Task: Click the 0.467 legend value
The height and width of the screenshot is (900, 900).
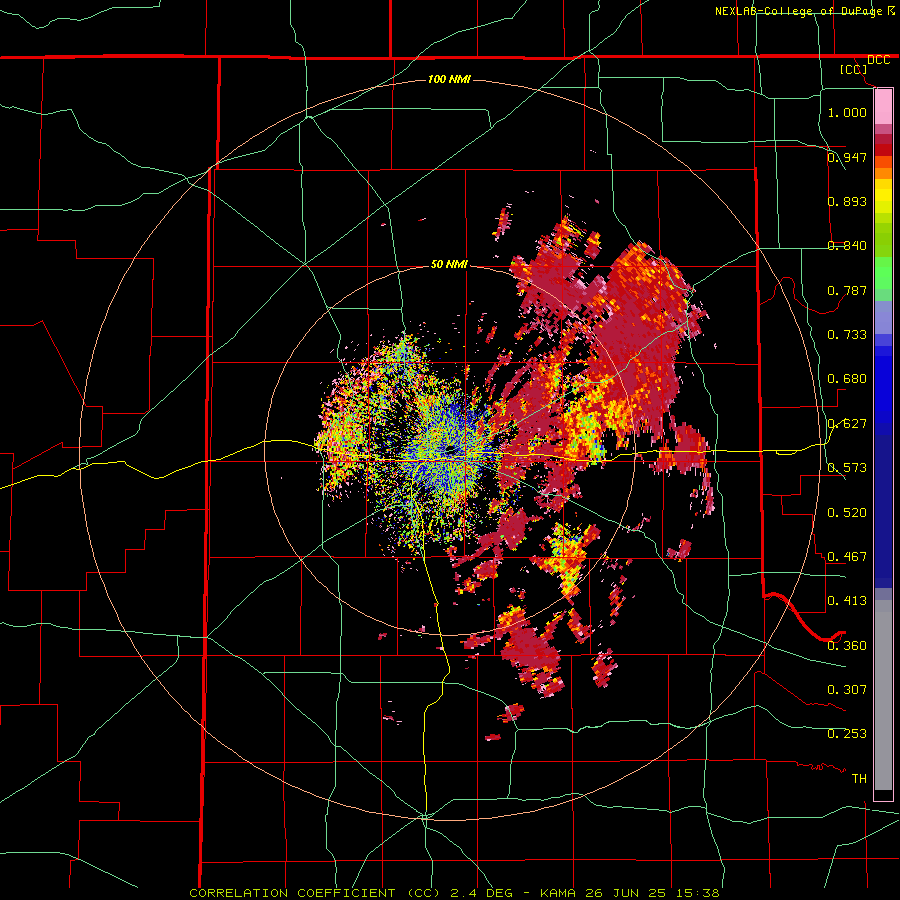Action: [847, 556]
